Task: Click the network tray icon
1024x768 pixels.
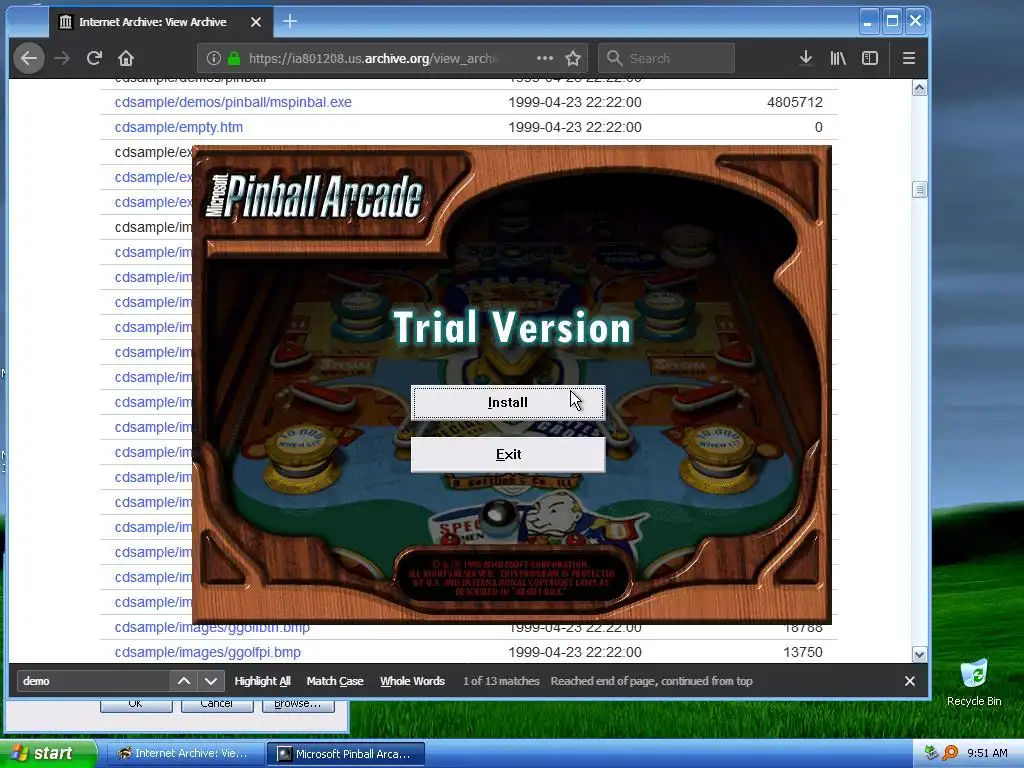Action: (931, 753)
